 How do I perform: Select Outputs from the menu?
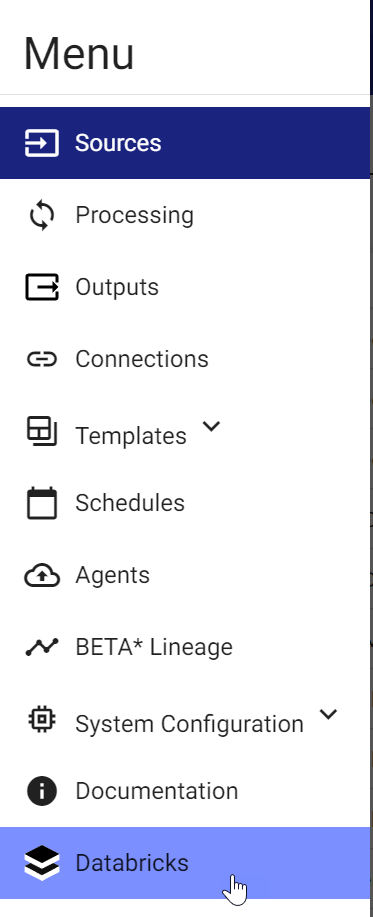click(x=185, y=287)
